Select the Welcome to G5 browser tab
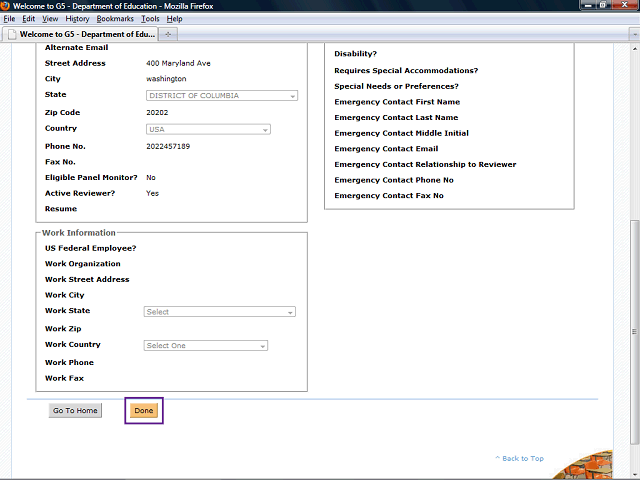The image size is (640, 480). click(x=81, y=34)
